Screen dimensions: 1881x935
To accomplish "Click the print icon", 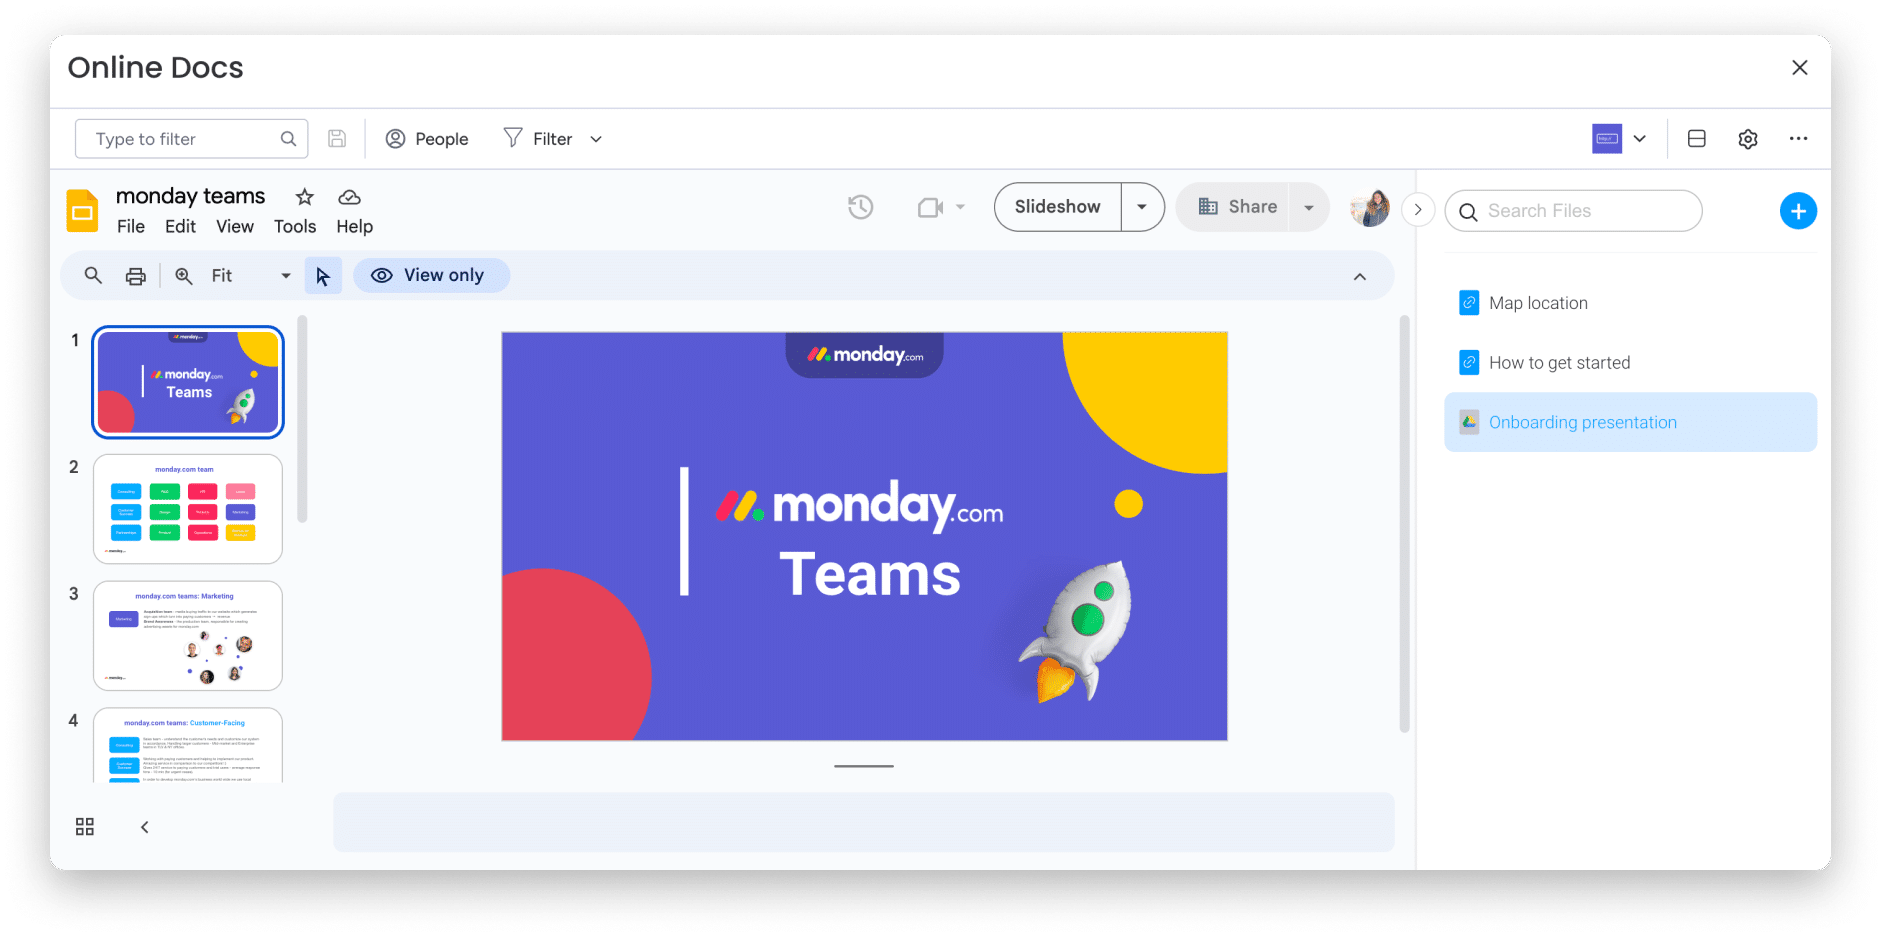I will [x=136, y=276].
